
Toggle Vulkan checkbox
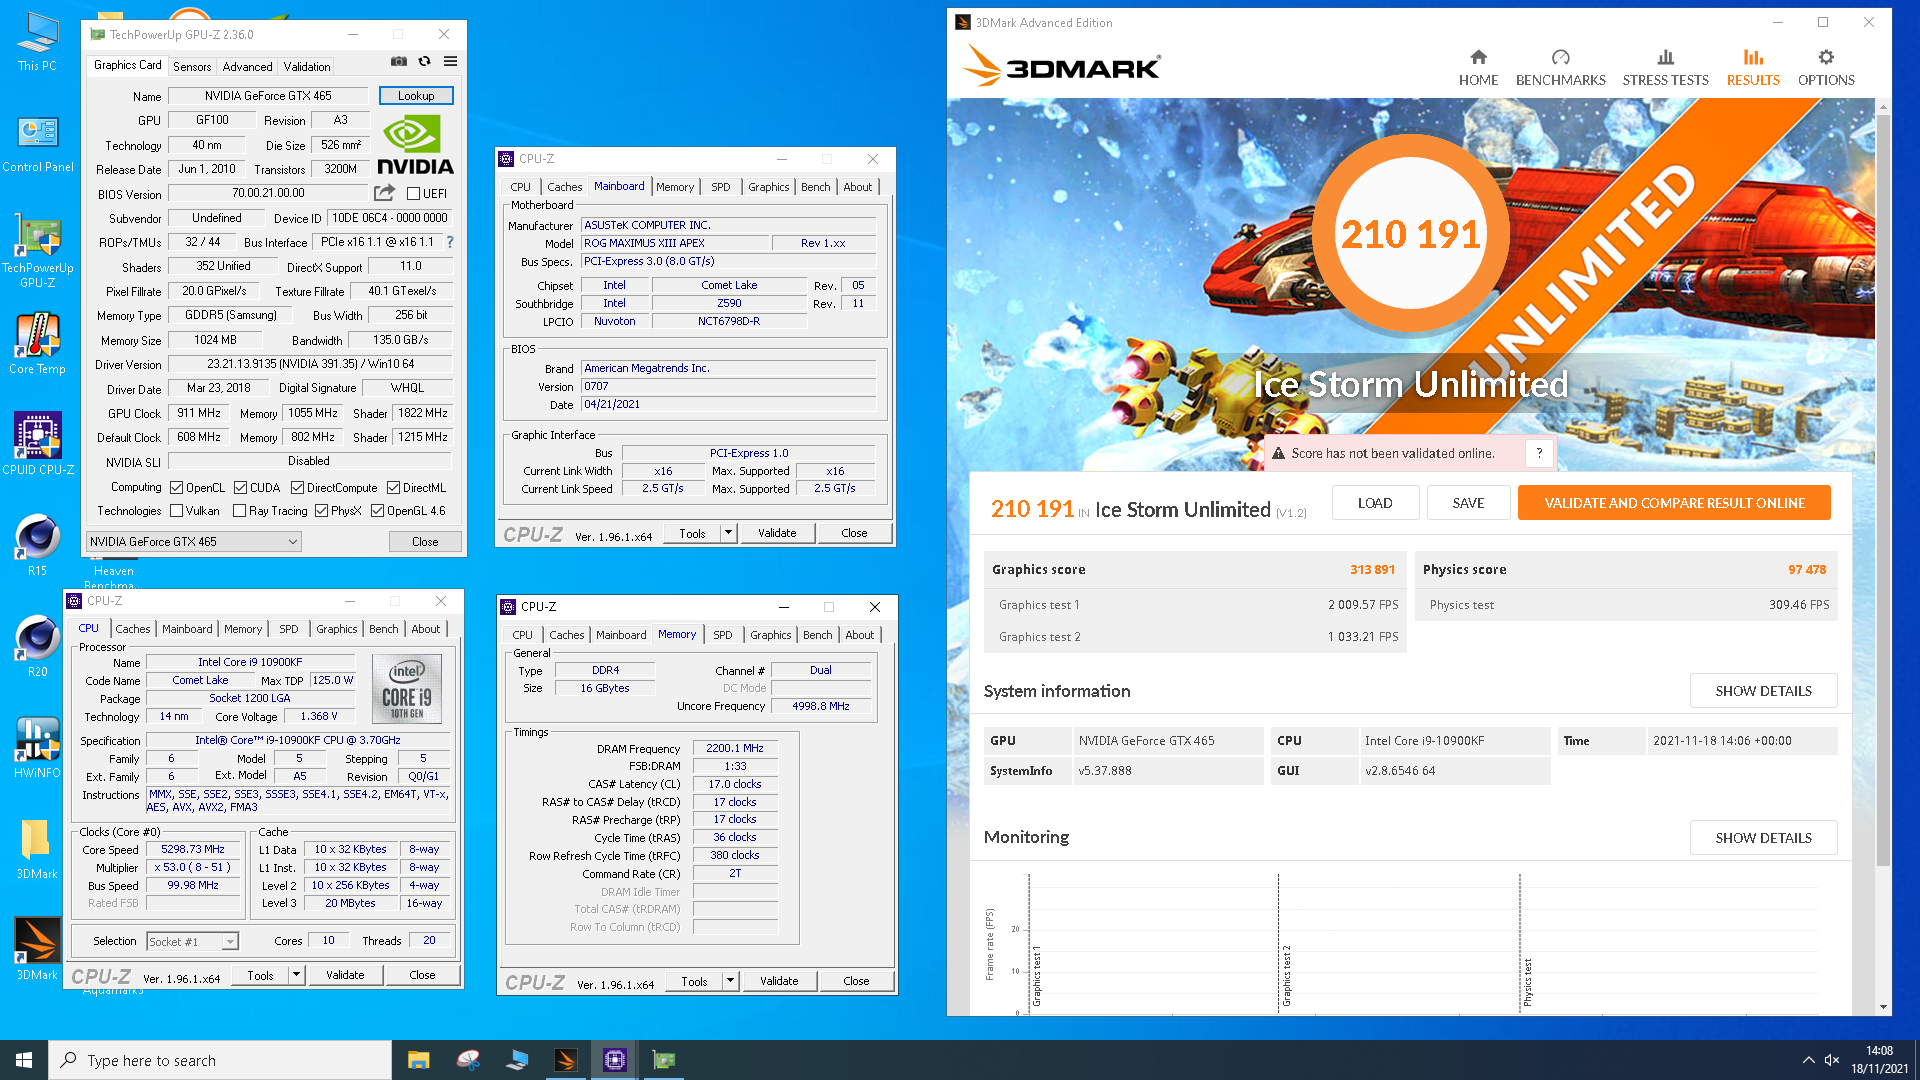coord(176,511)
